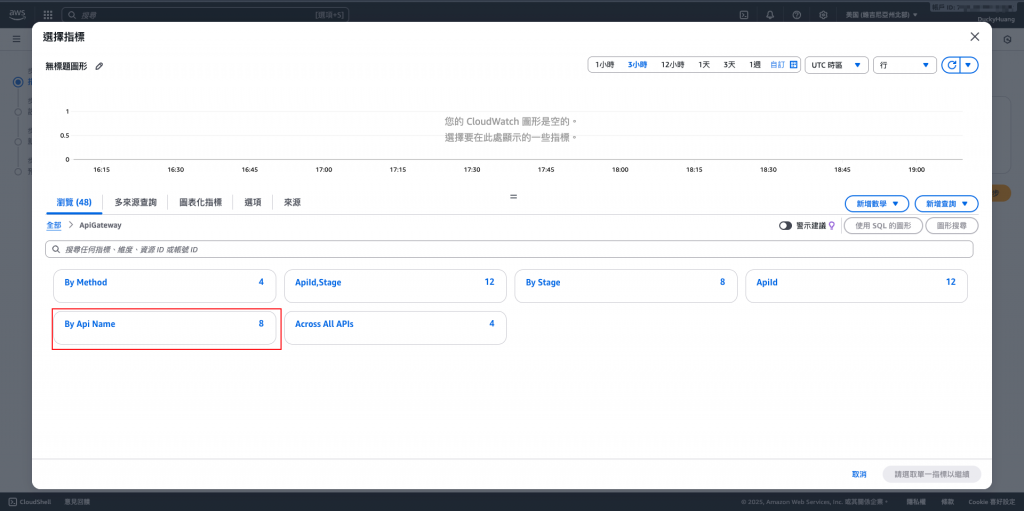
Task: Switch to 選項 tab
Action: tap(253, 203)
